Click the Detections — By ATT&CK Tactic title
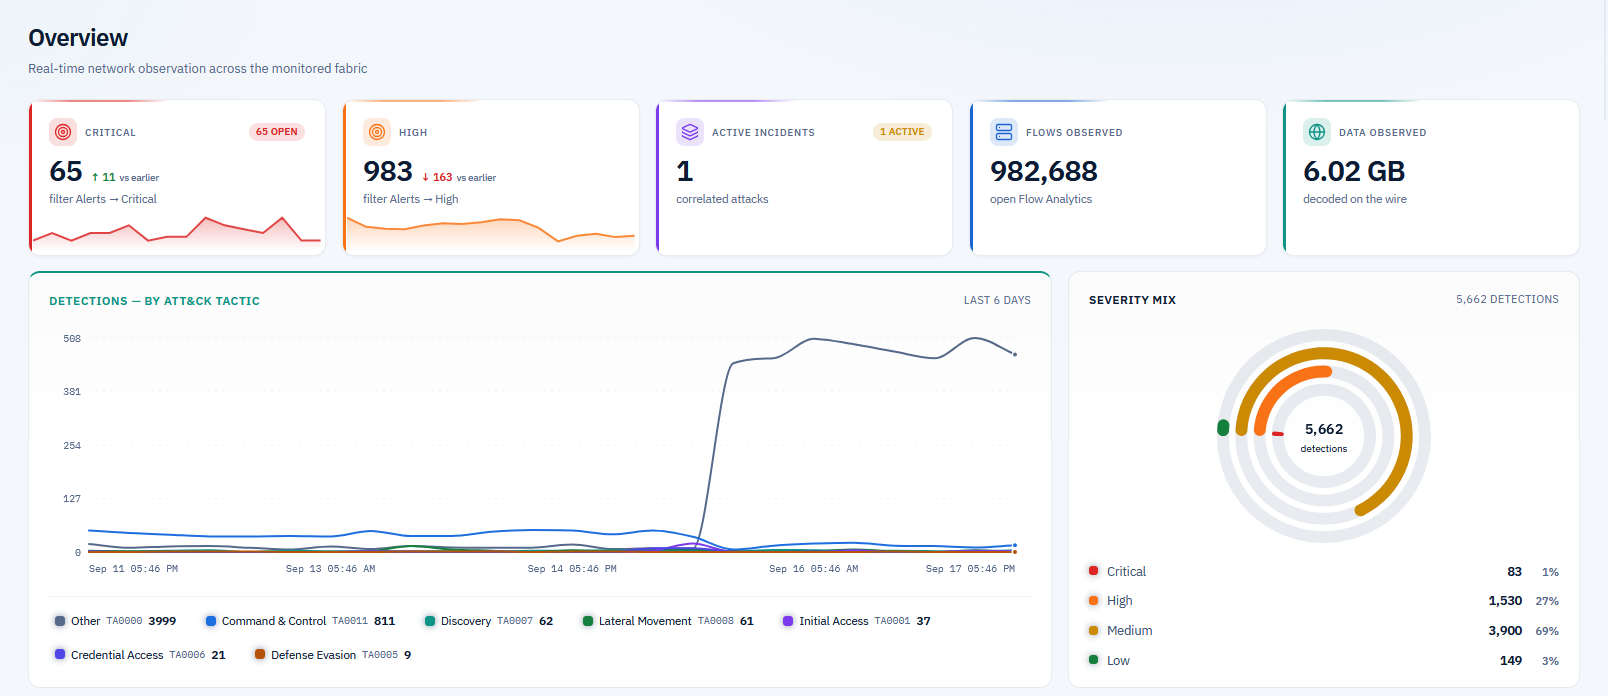1608x696 pixels. click(155, 301)
